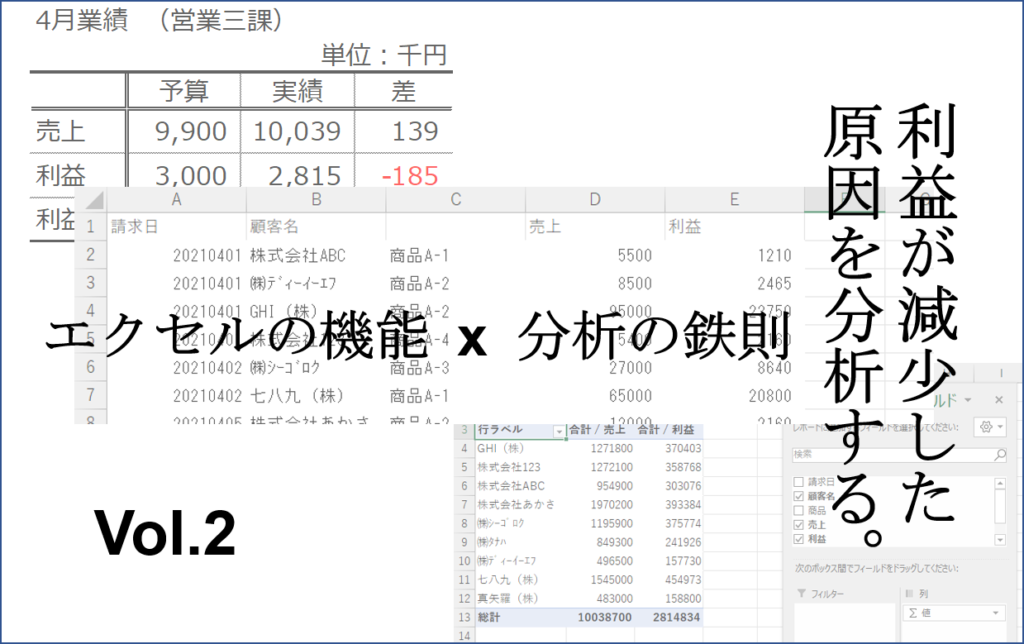Click the 売上 header cell in column D
Viewport: 1024px width, 644px height.
tap(595, 227)
